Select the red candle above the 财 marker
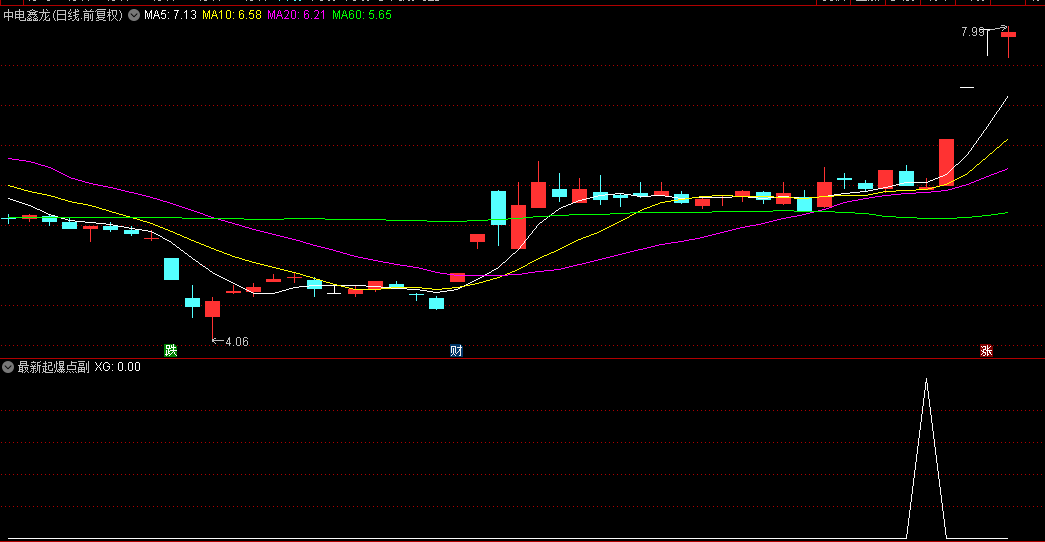The height and width of the screenshot is (542, 1045). pyautogui.click(x=457, y=277)
